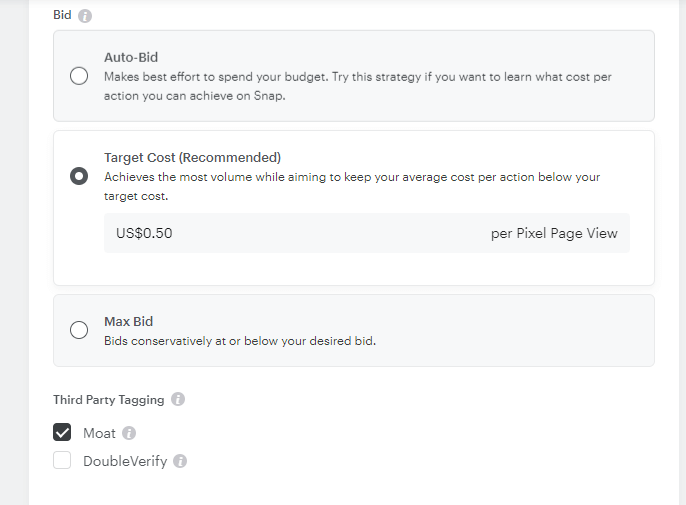
Task: Show the Third Party Tagging info tooltip
Action: [178, 399]
